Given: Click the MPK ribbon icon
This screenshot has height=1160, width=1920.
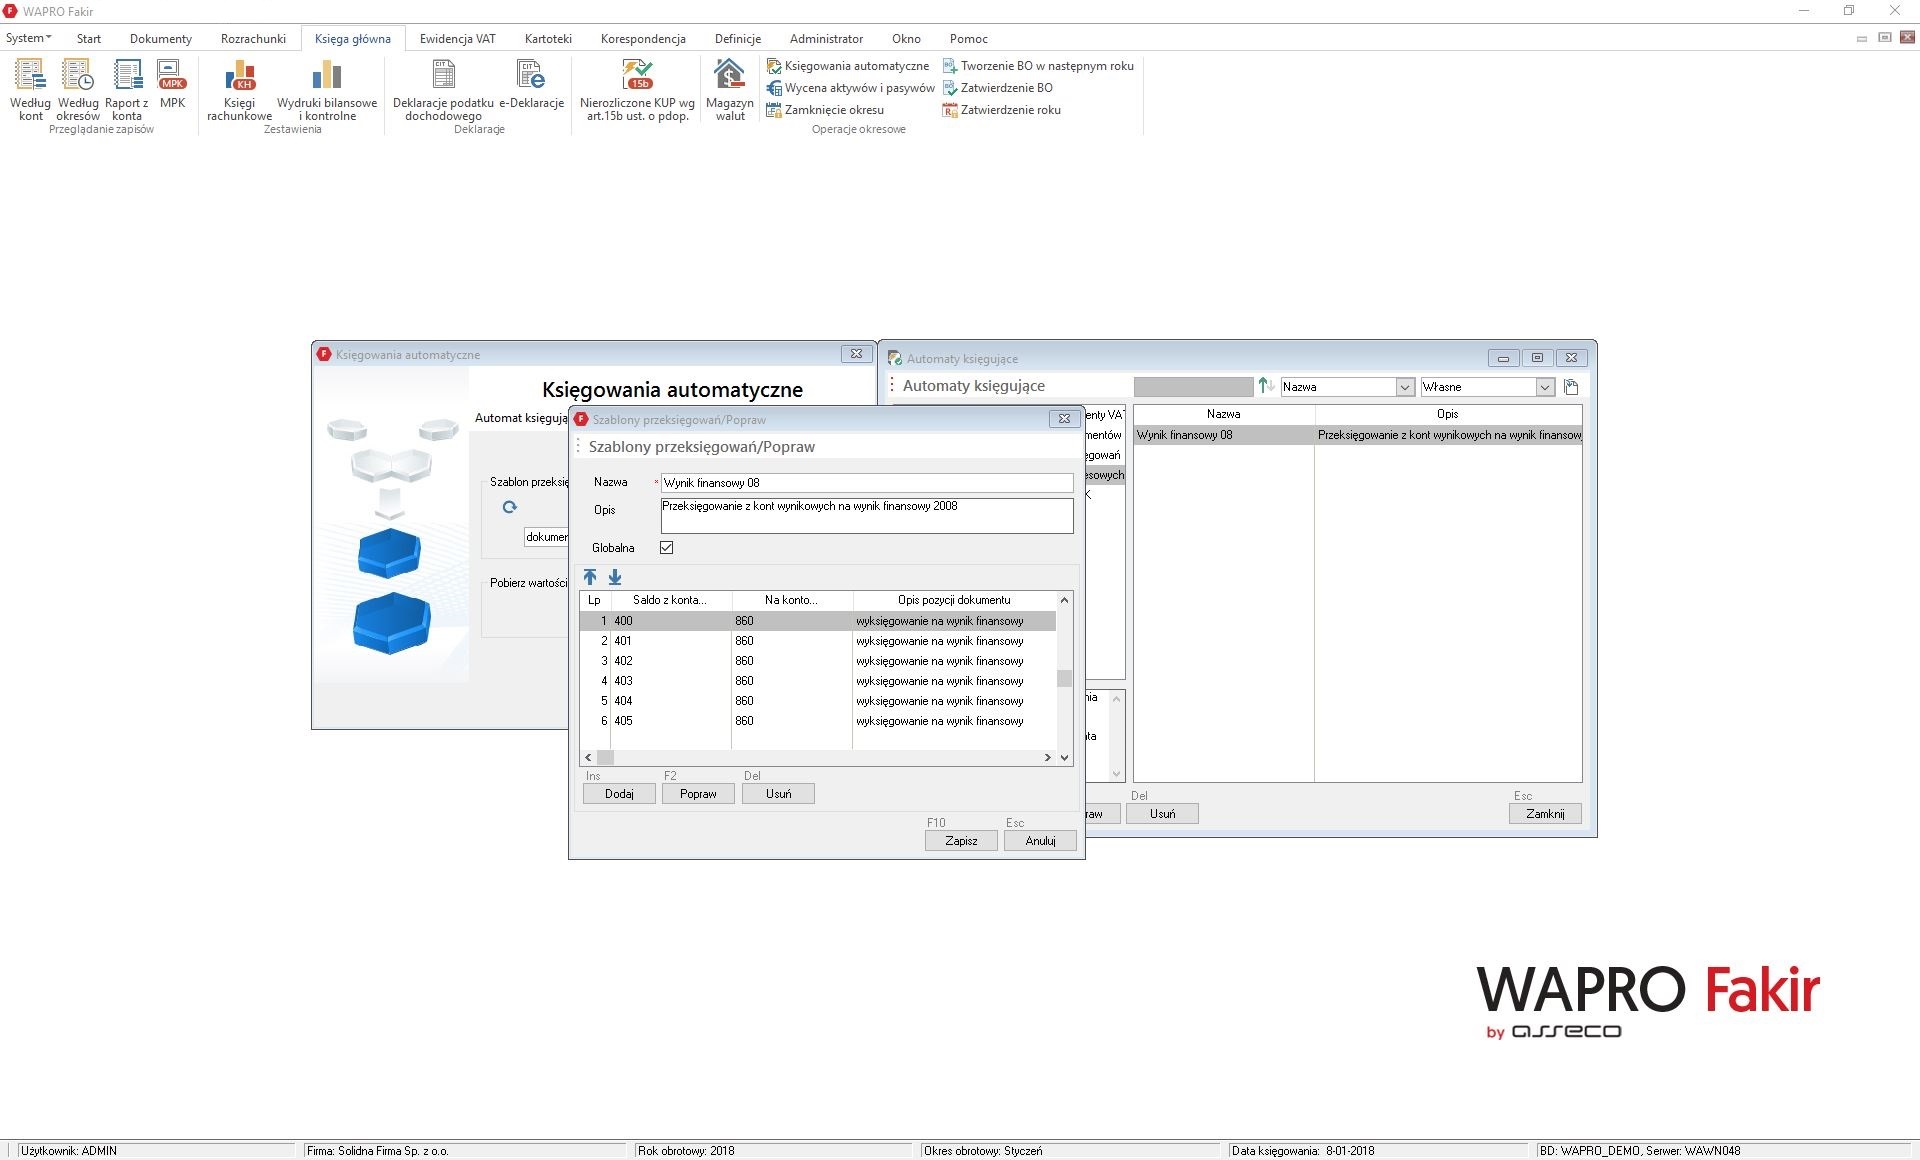Looking at the screenshot, I should [172, 84].
